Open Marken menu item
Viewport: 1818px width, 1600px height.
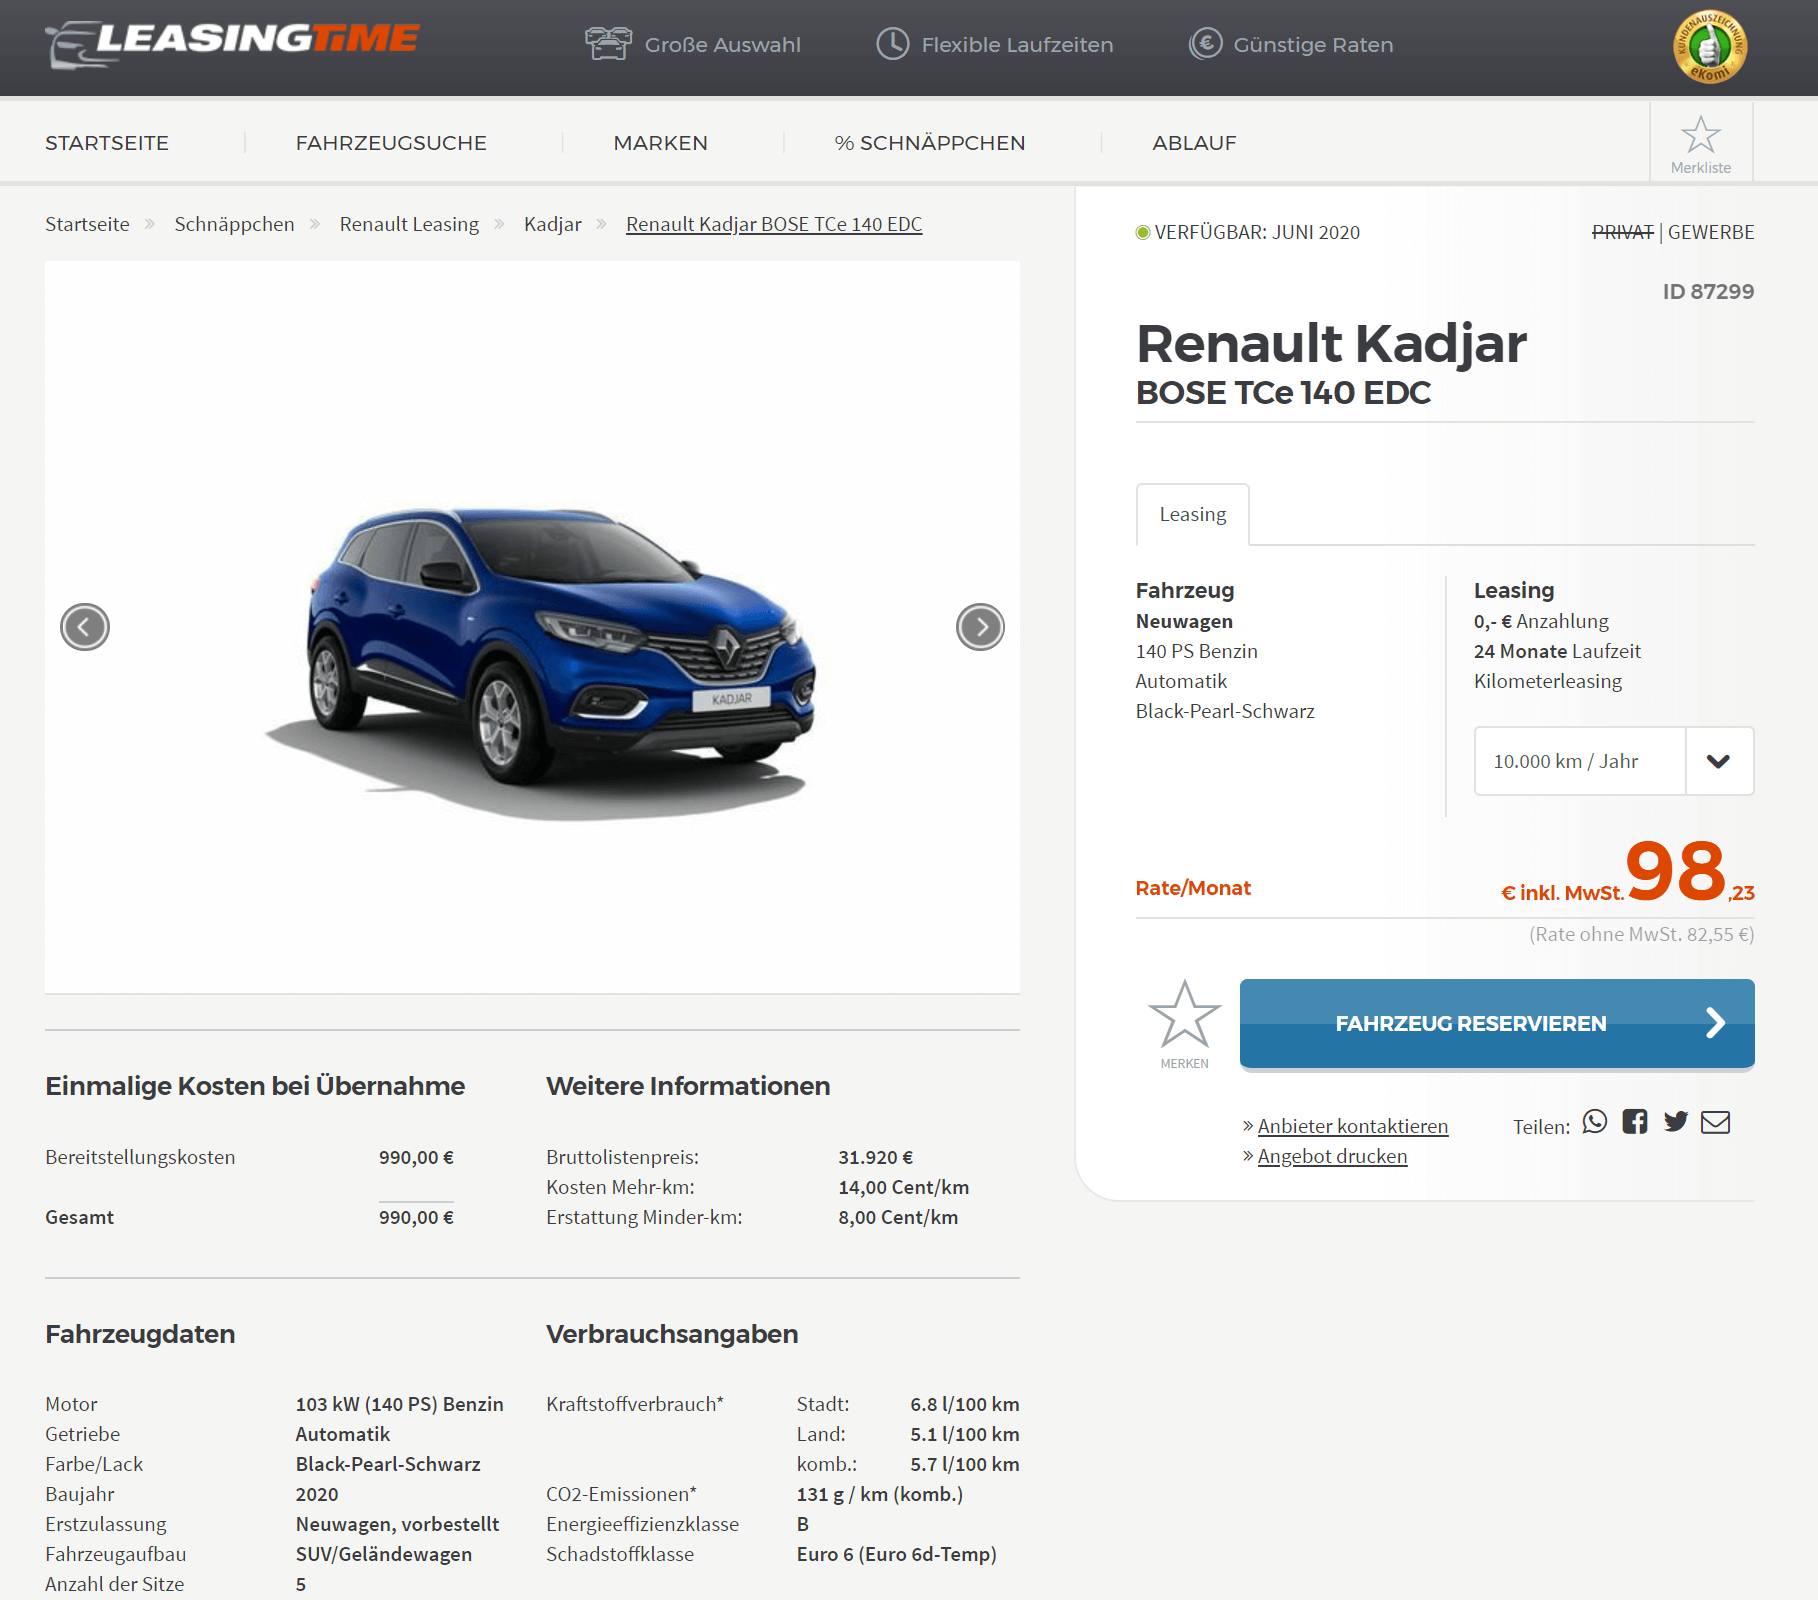[x=660, y=143]
